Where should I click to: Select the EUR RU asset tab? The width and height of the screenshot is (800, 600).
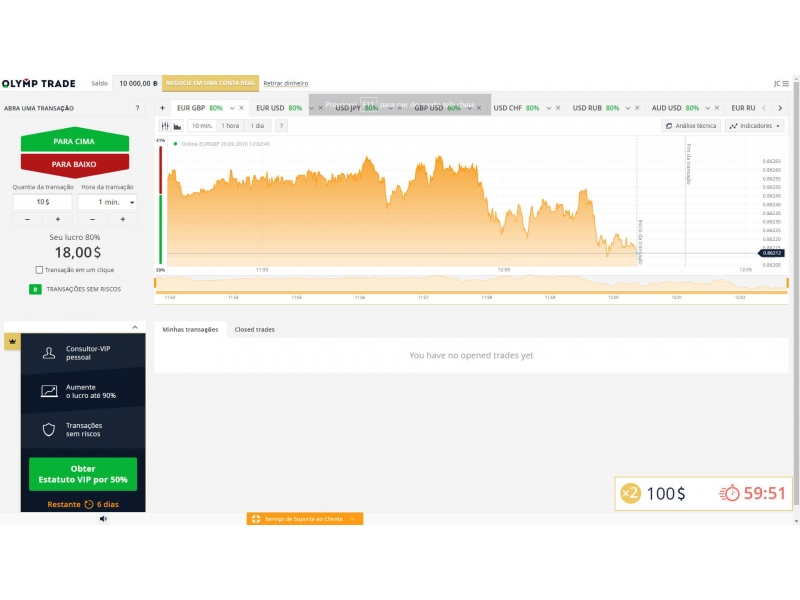click(x=743, y=108)
